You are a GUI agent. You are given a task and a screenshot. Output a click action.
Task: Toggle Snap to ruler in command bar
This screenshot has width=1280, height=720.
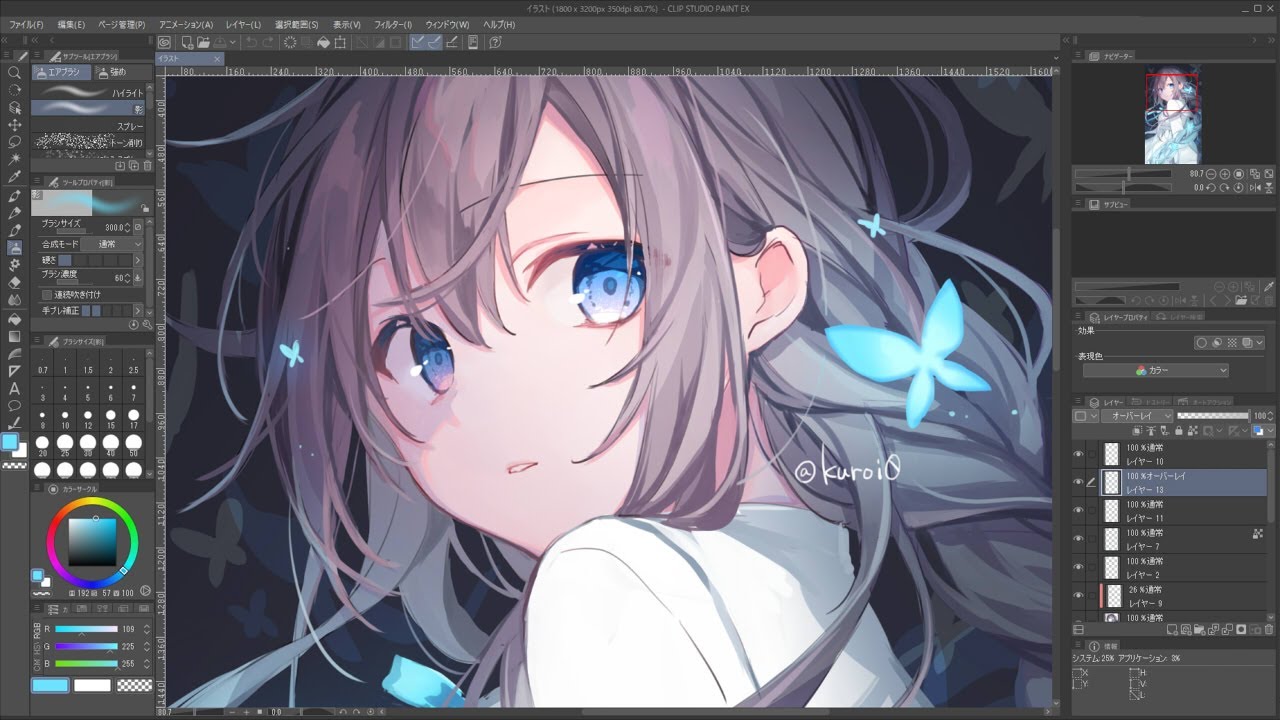(x=418, y=42)
